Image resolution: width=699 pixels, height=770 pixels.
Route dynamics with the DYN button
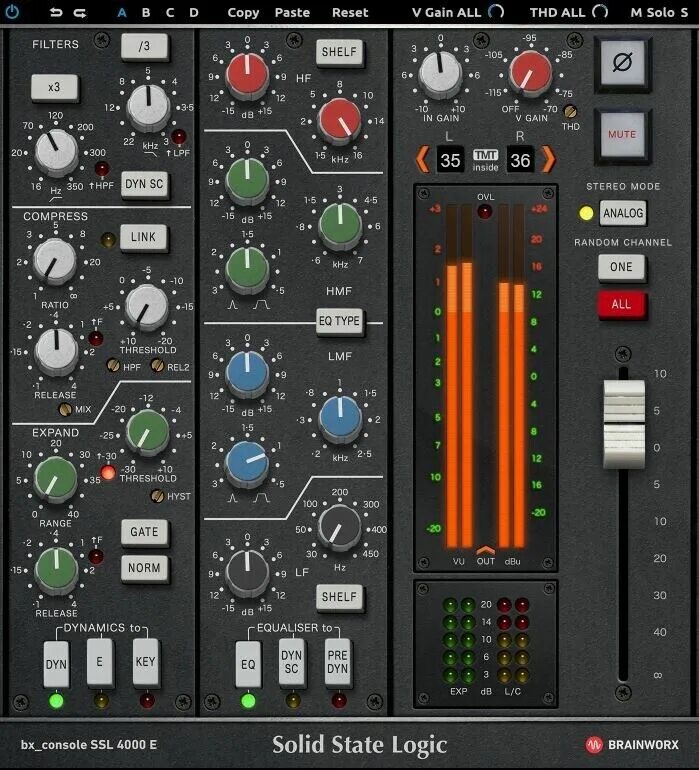(56, 664)
